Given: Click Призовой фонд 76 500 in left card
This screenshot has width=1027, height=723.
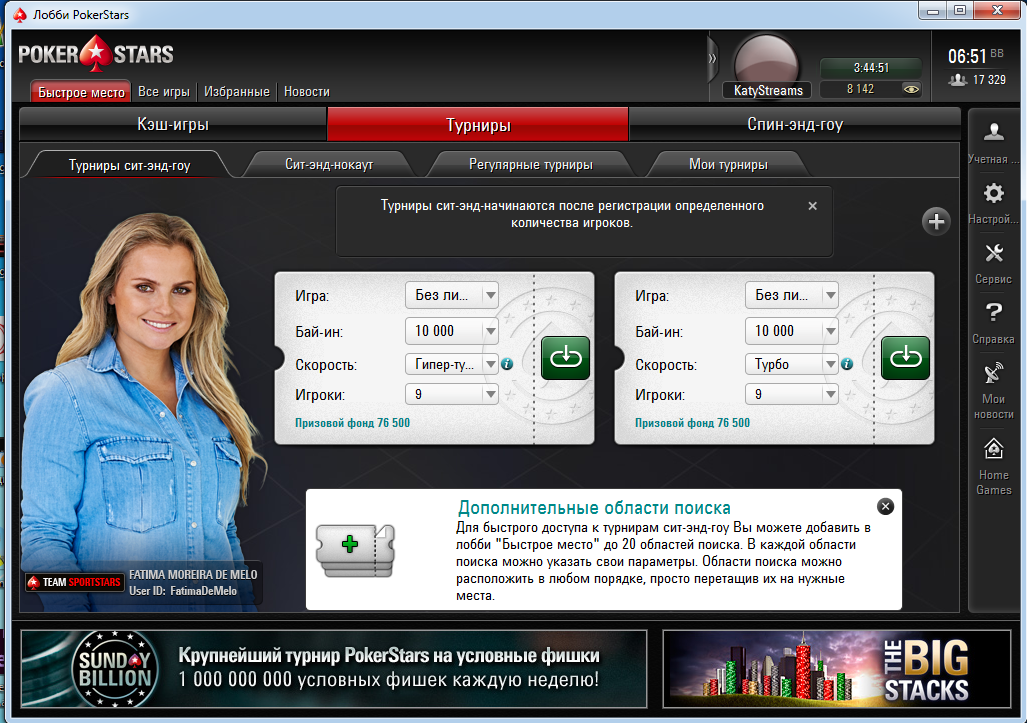Looking at the screenshot, I should pyautogui.click(x=352, y=423).
